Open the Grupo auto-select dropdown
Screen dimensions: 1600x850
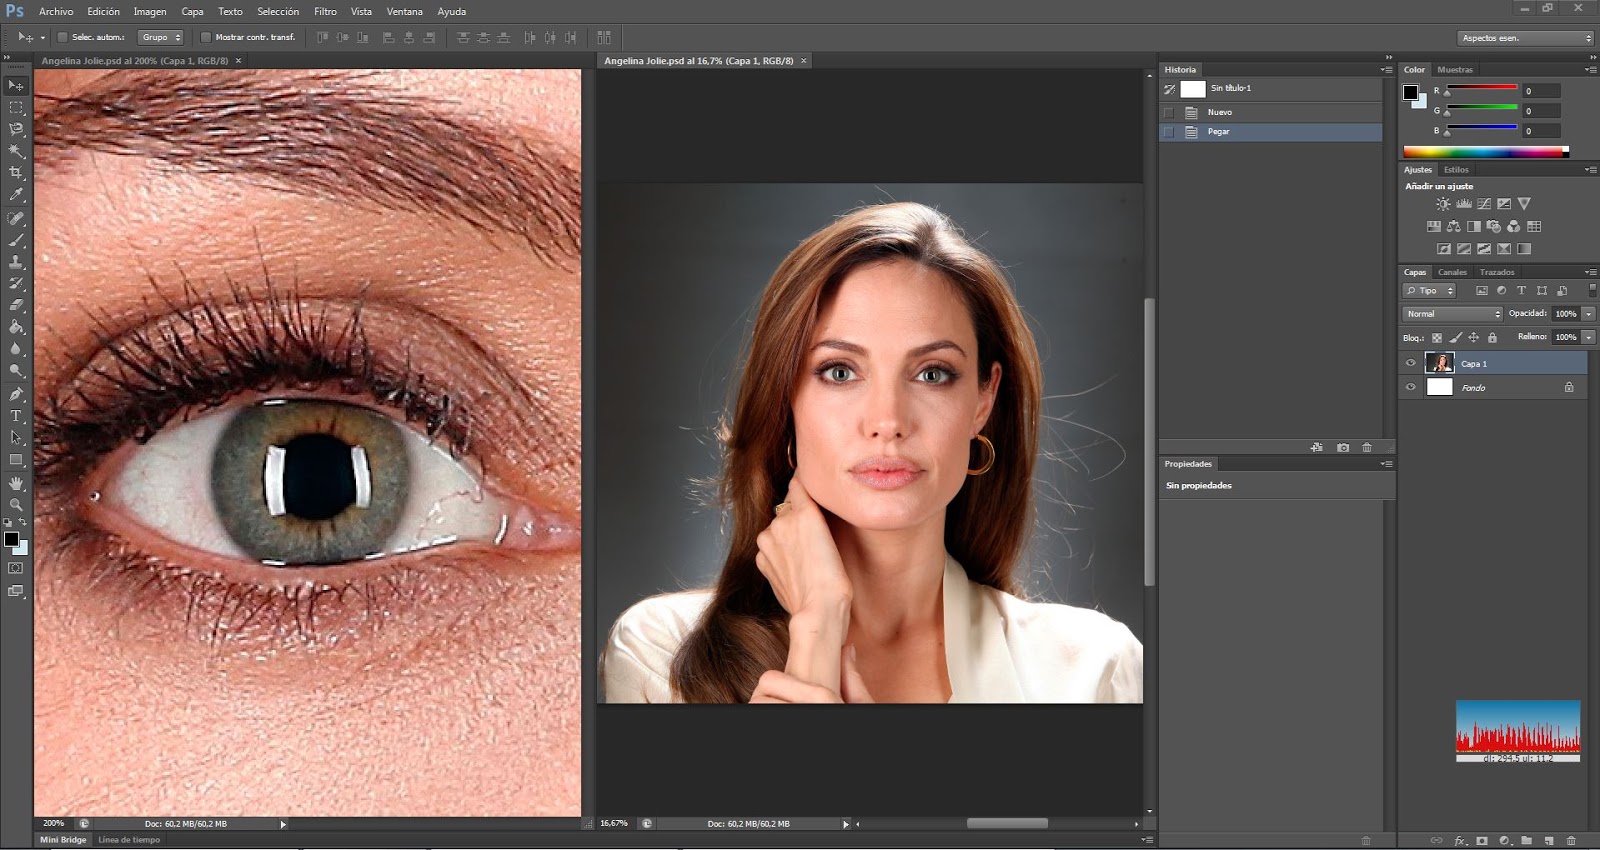point(160,37)
